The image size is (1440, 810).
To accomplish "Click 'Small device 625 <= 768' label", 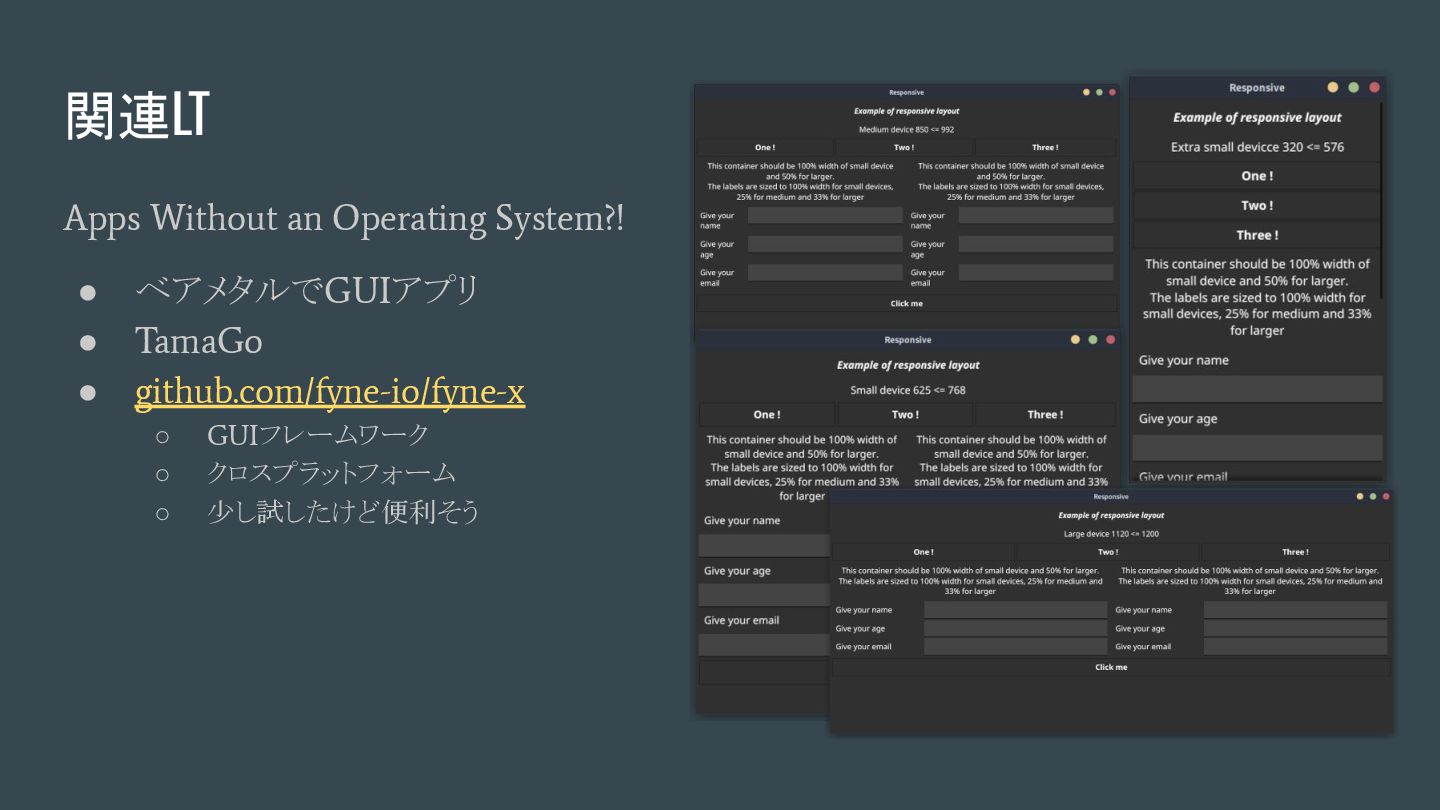I will pos(907,390).
